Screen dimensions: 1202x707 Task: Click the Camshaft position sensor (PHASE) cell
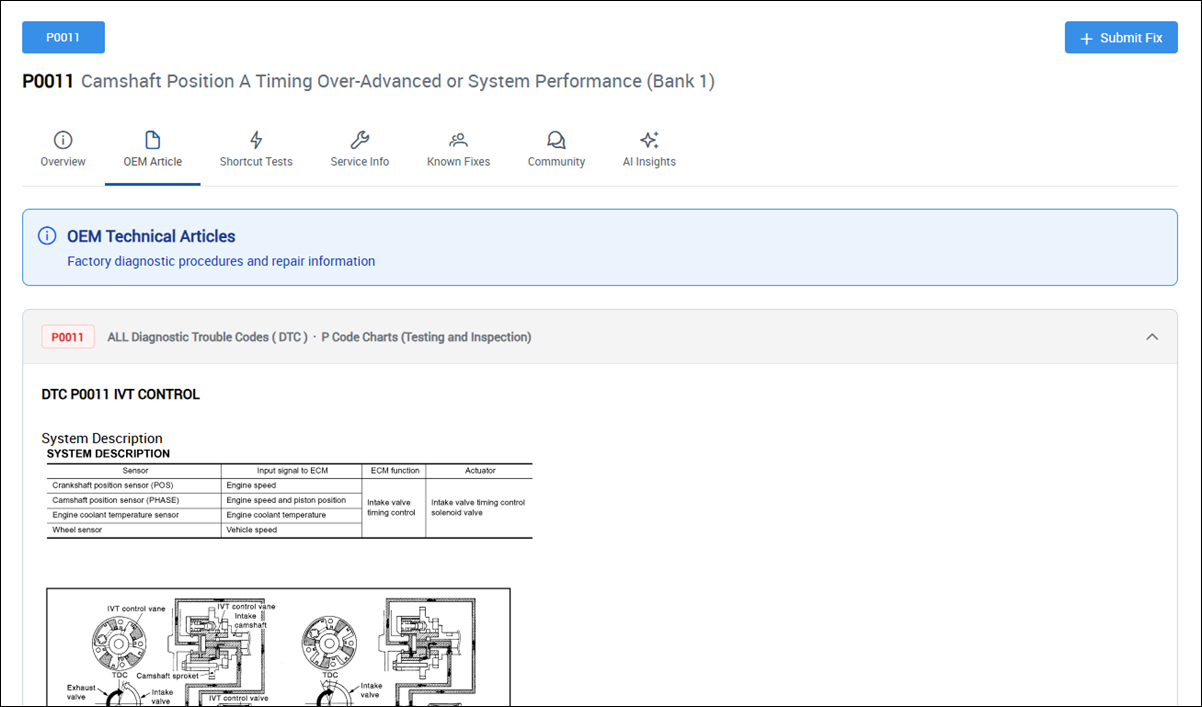[134, 500]
